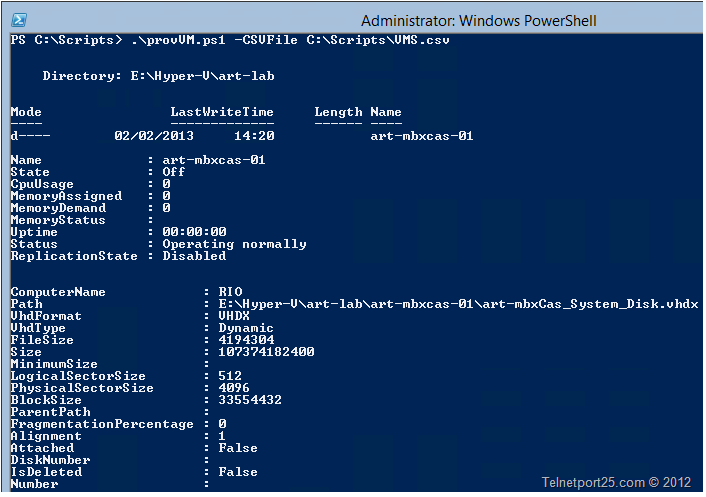
Task: Click the 02/02/2013 date in the listing
Action: 154,136
